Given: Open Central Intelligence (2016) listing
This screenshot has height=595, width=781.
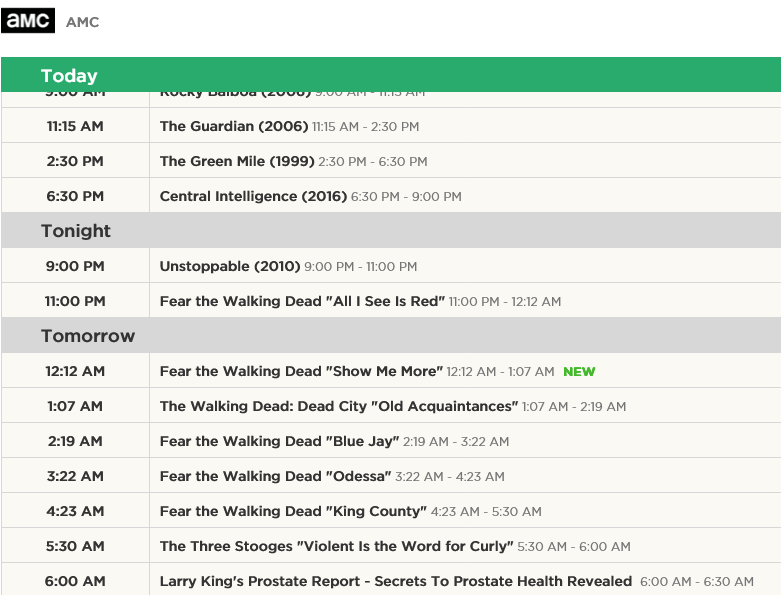Looking at the screenshot, I should click(x=253, y=196).
